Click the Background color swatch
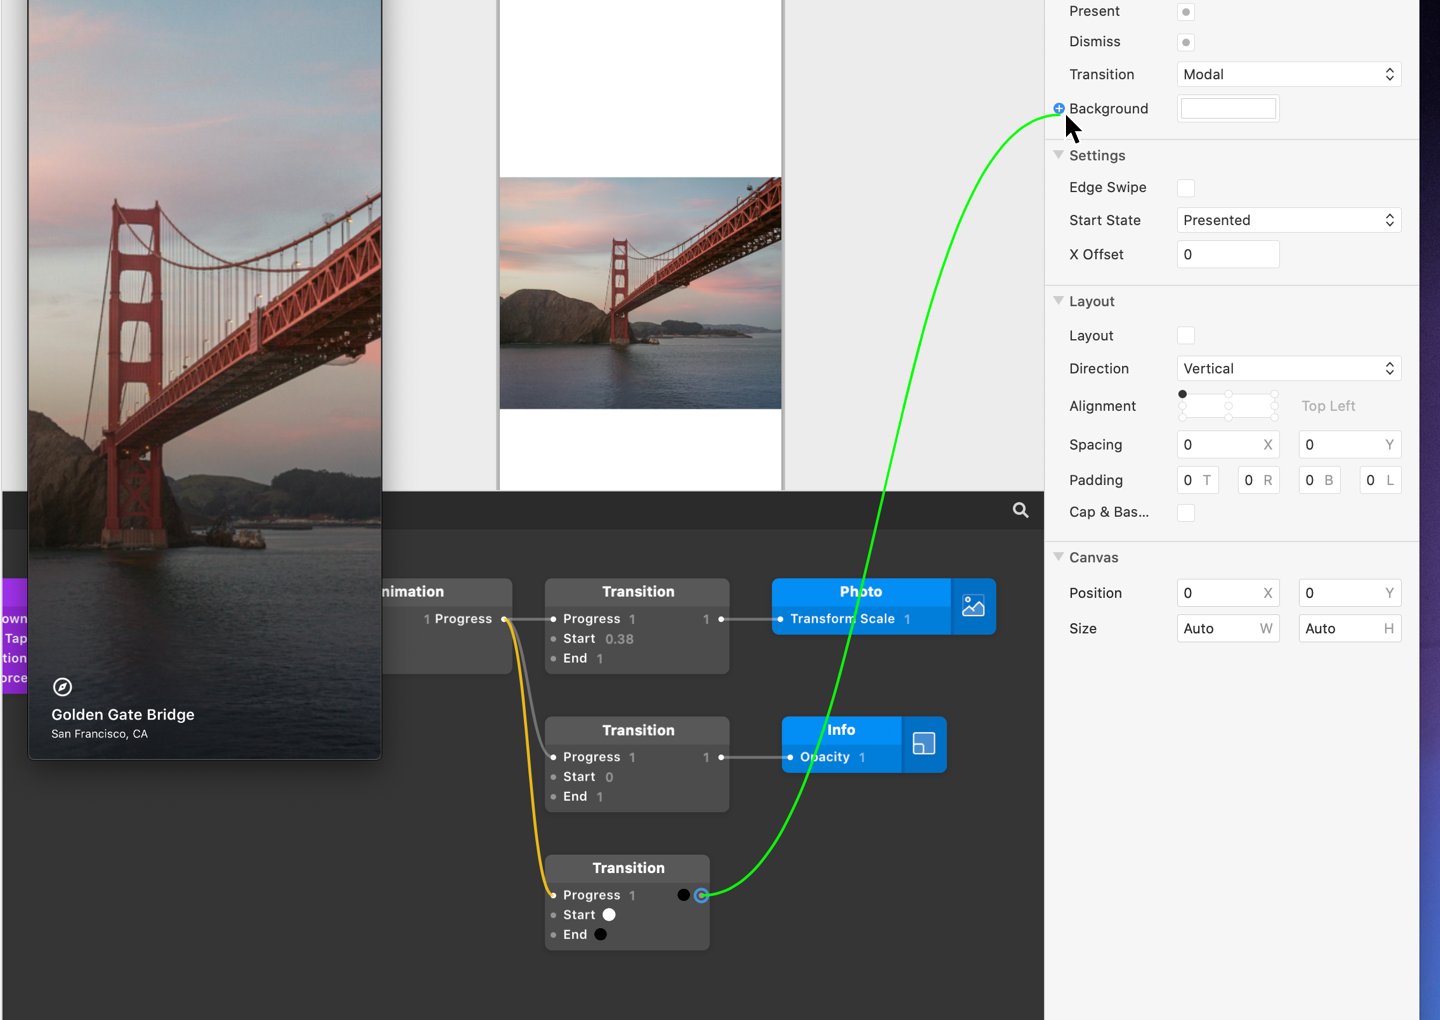The height and width of the screenshot is (1020, 1440). pyautogui.click(x=1228, y=109)
